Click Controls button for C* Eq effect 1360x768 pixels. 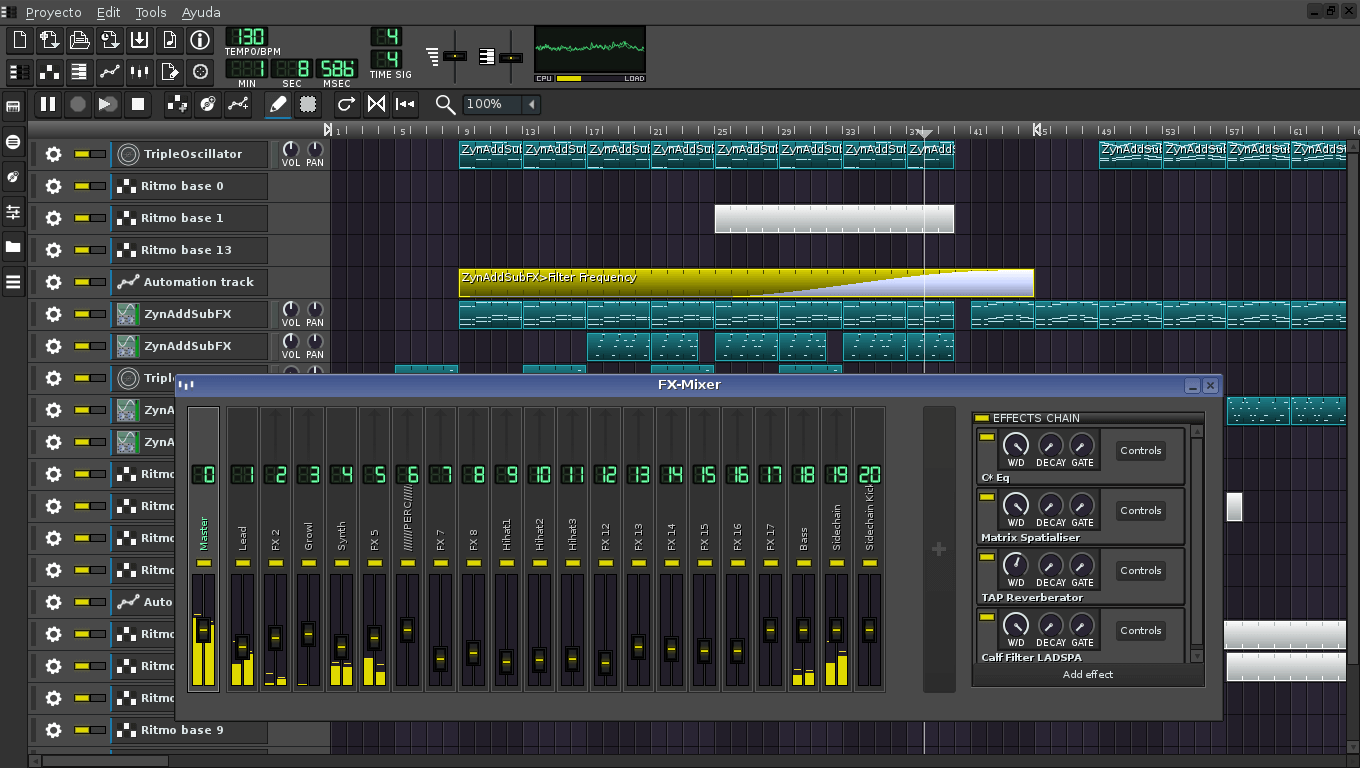(x=1141, y=451)
